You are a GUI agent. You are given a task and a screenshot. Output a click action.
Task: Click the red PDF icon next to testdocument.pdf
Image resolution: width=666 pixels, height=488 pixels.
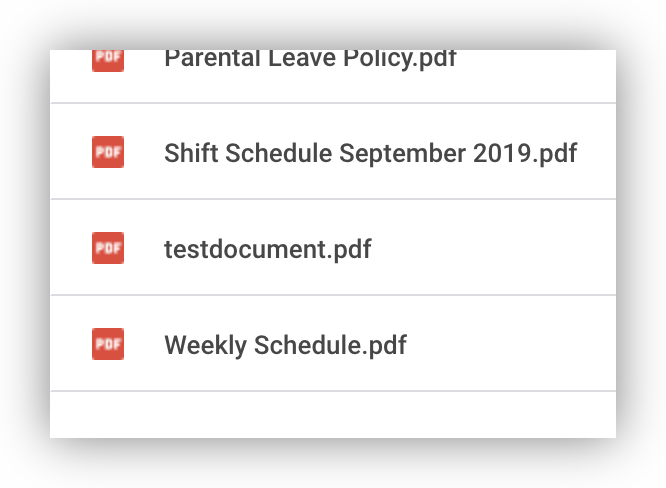tap(108, 248)
